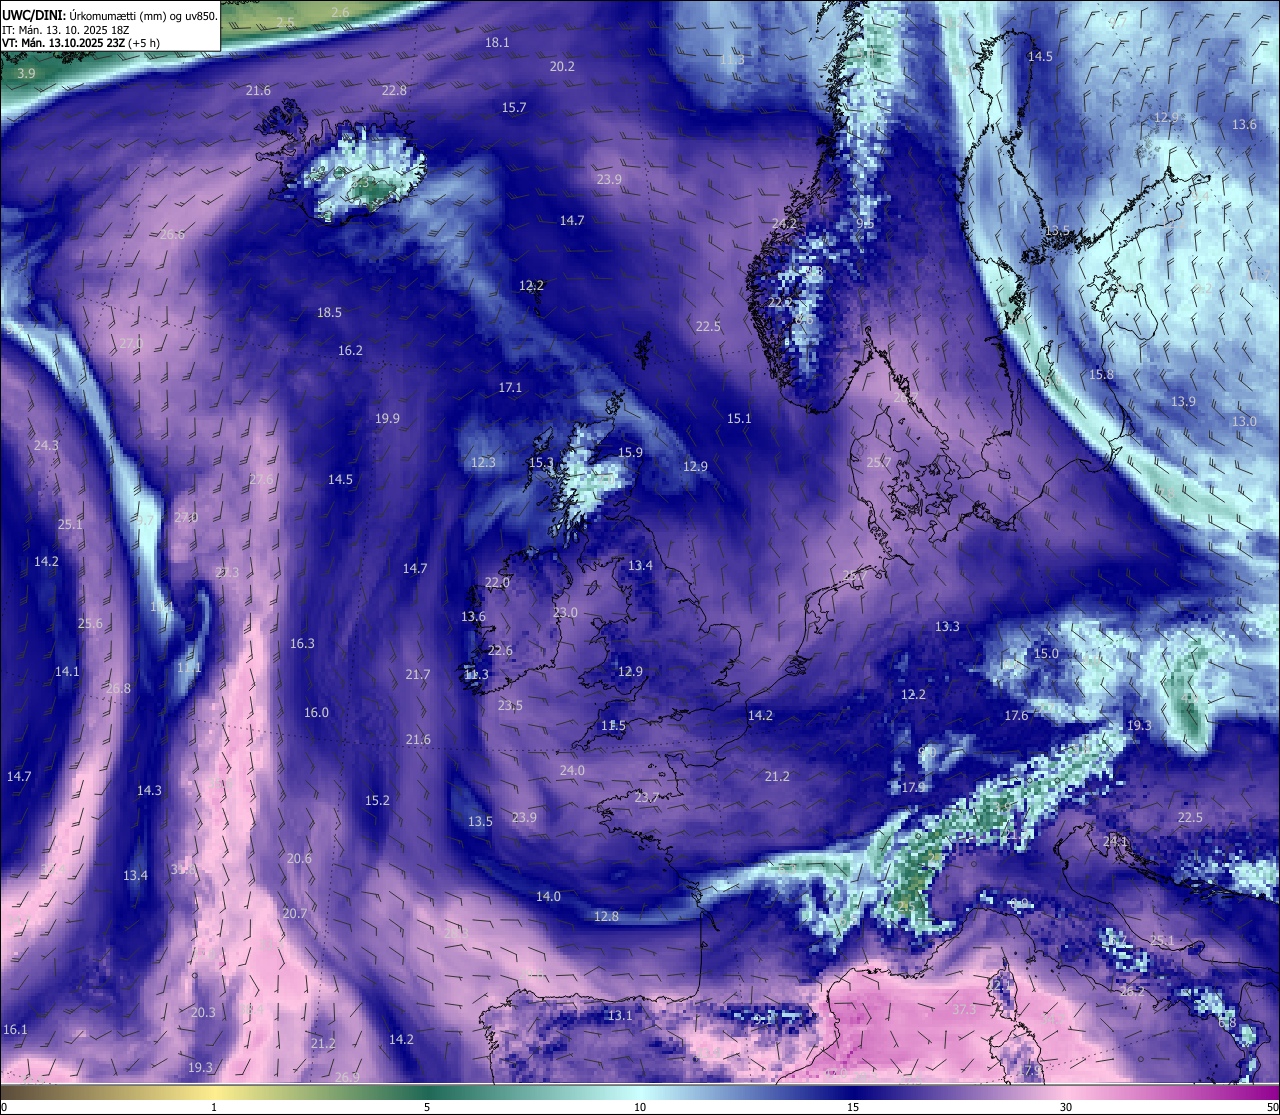This screenshot has height=1115, width=1280.
Task: Click the 16.2 map value
Action: pyautogui.click(x=350, y=351)
